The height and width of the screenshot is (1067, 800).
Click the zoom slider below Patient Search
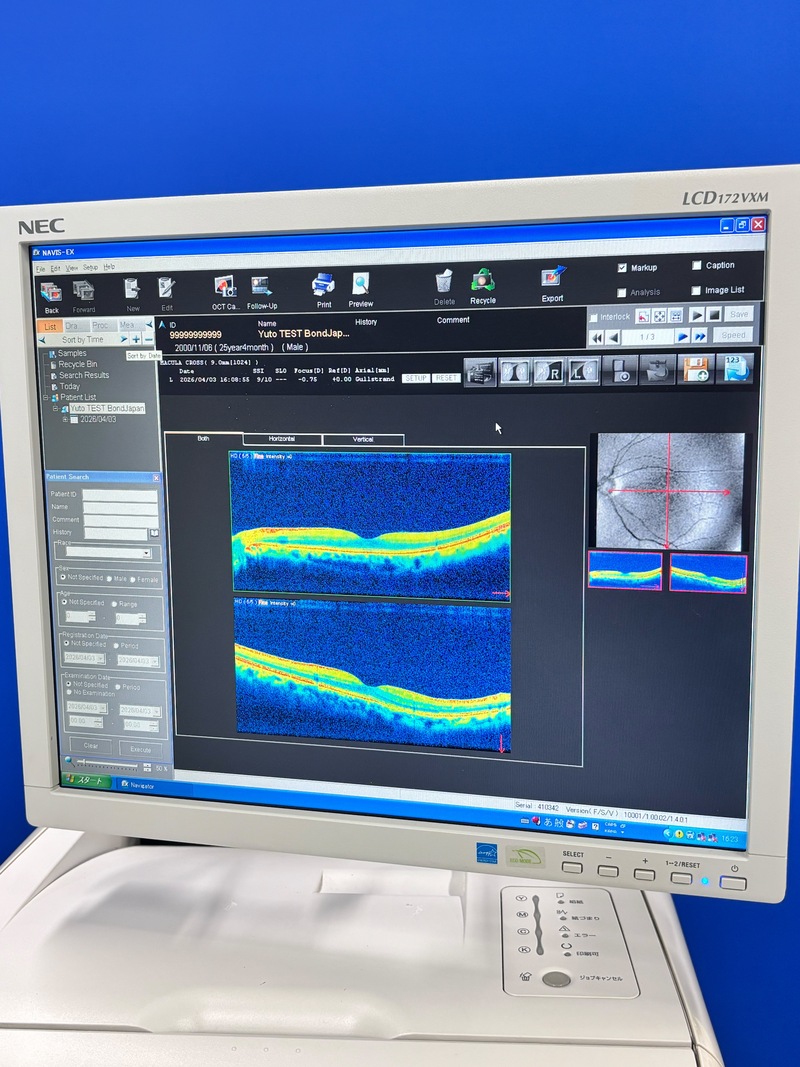click(x=105, y=765)
